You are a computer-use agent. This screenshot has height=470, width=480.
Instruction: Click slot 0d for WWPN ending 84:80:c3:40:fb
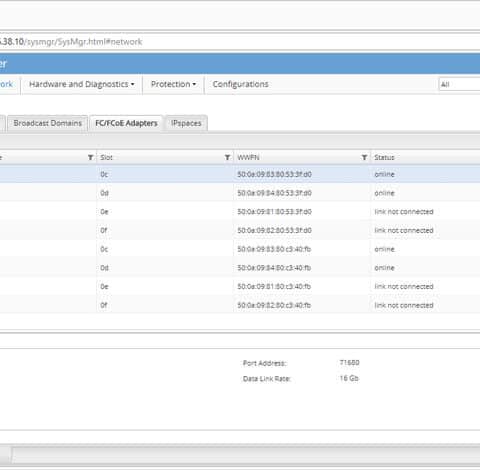tap(104, 268)
